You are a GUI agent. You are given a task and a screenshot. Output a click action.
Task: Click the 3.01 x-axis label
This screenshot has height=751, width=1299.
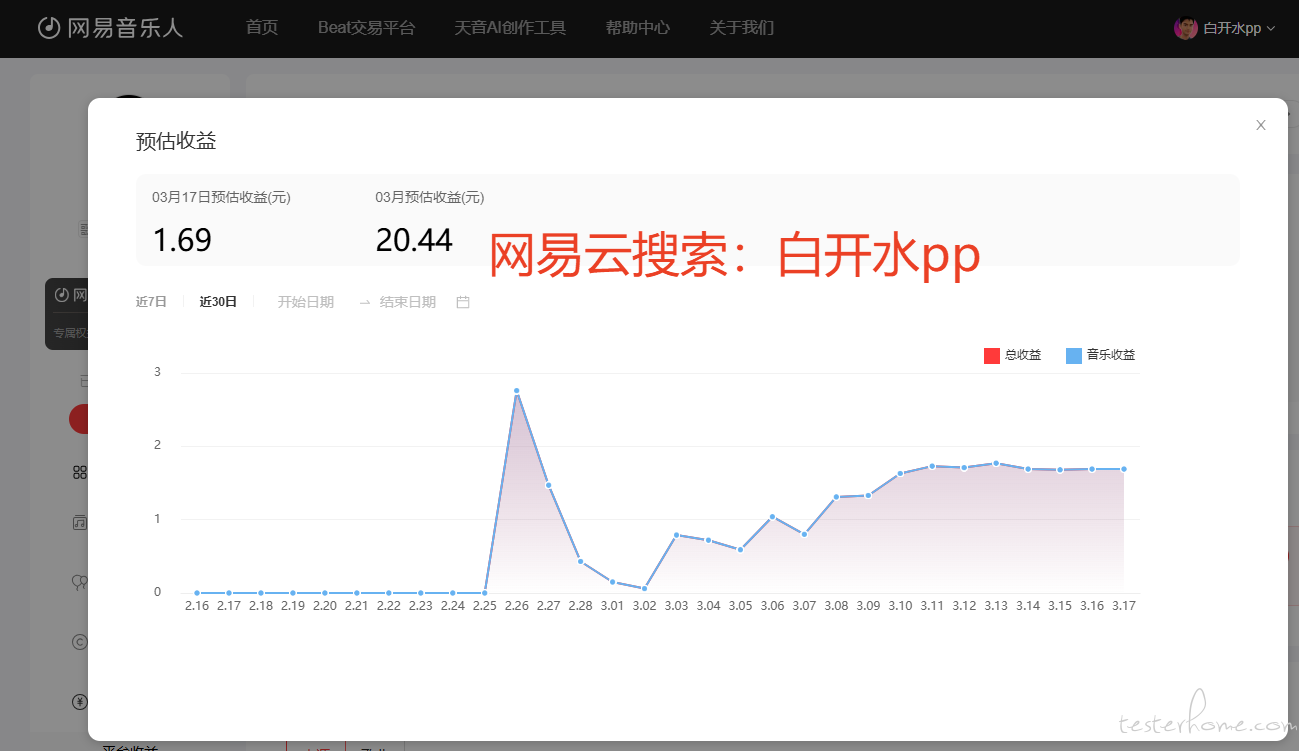coord(612,606)
